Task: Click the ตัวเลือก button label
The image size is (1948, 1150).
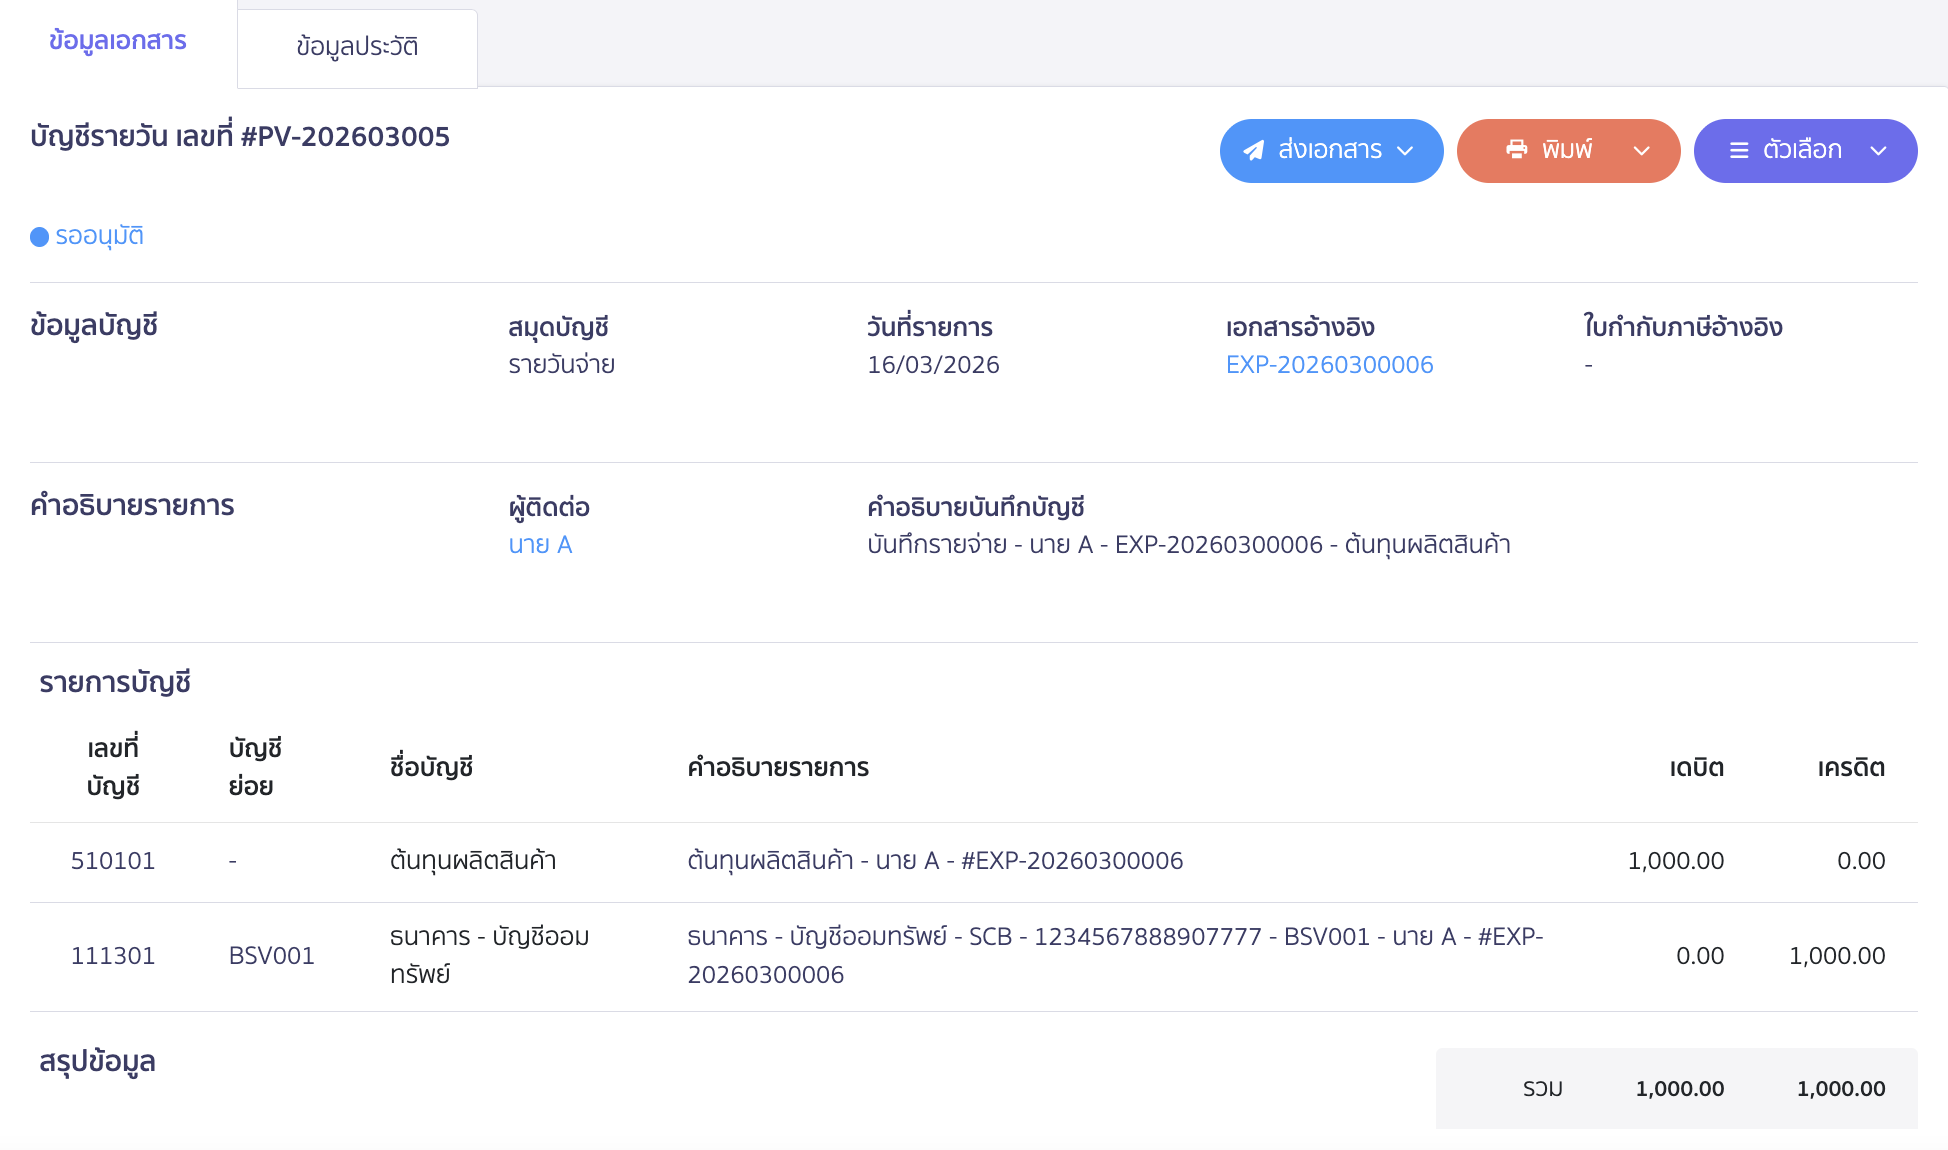Action: [x=1802, y=150]
